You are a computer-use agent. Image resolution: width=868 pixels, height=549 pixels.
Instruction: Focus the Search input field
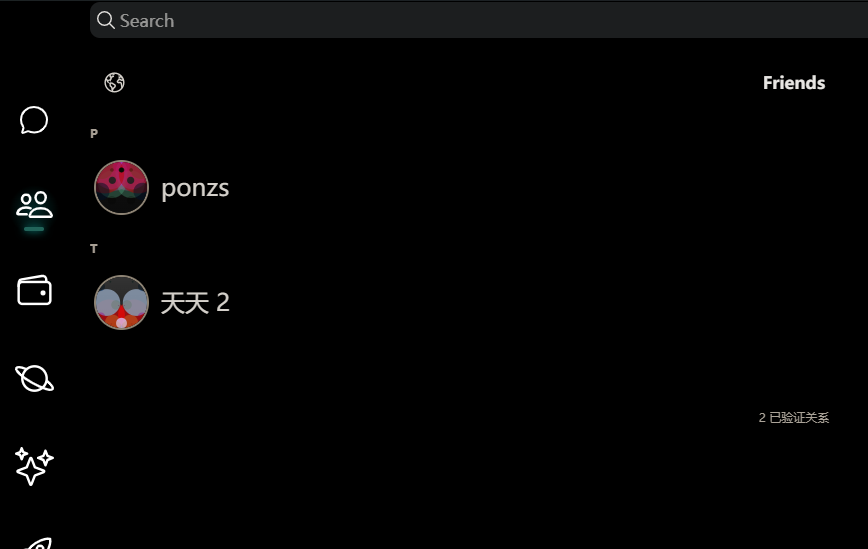(479, 20)
